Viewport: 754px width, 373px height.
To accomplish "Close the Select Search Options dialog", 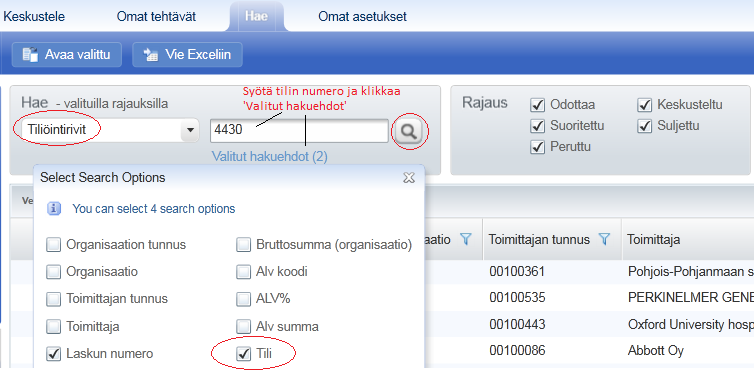I will pyautogui.click(x=409, y=178).
